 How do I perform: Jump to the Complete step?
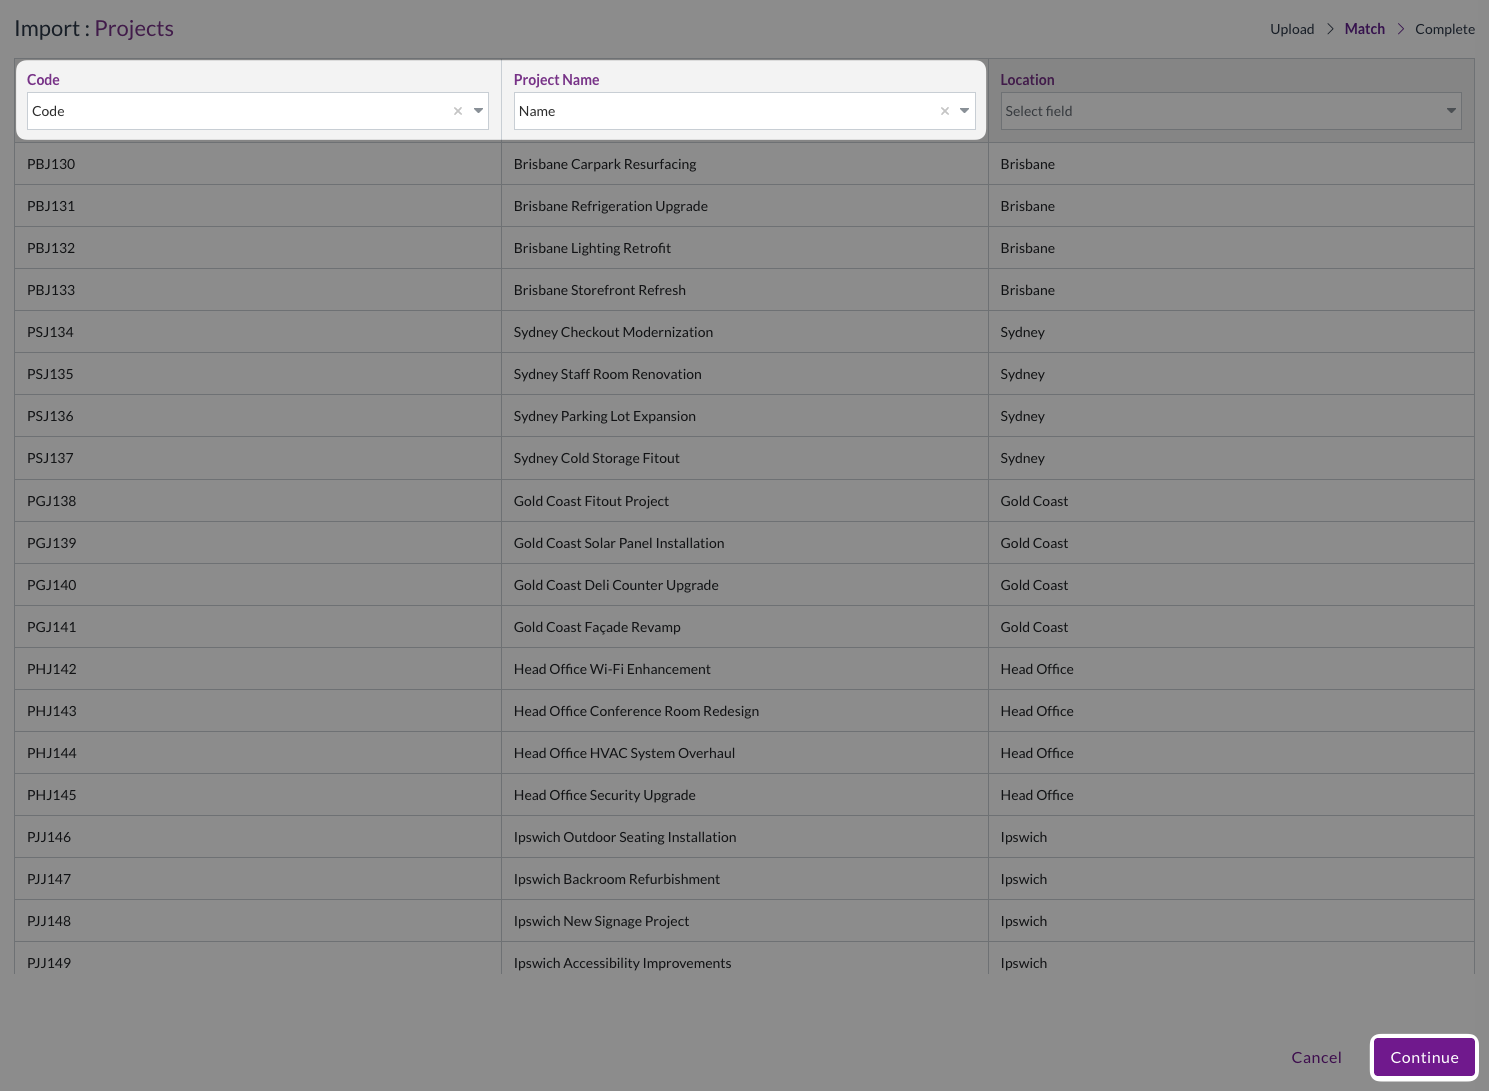click(1444, 29)
